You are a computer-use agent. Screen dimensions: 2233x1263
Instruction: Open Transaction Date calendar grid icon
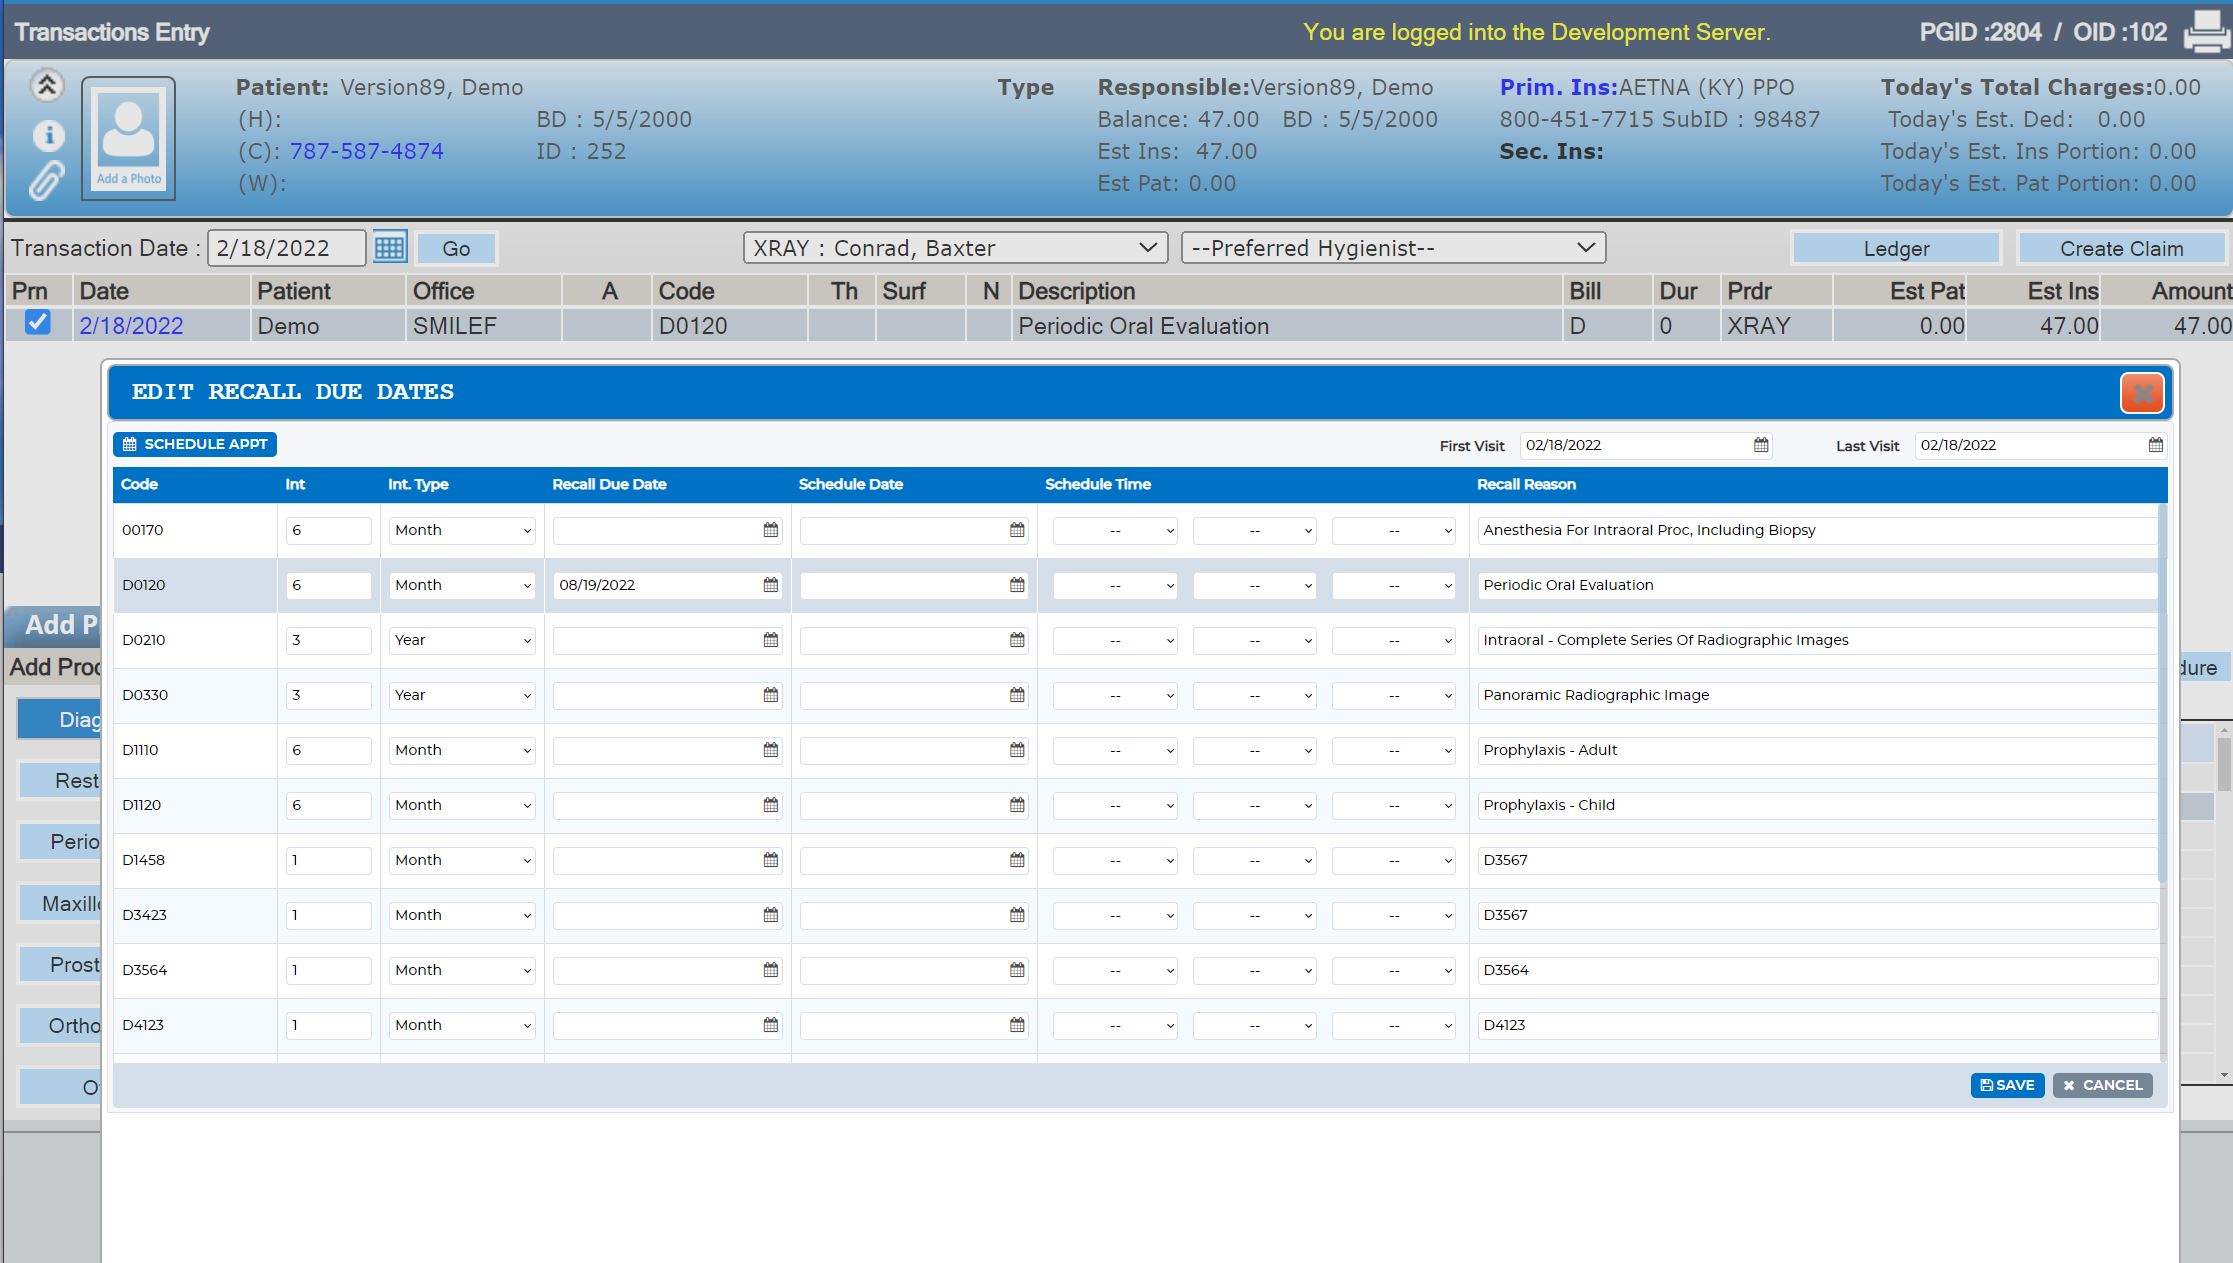[390, 247]
